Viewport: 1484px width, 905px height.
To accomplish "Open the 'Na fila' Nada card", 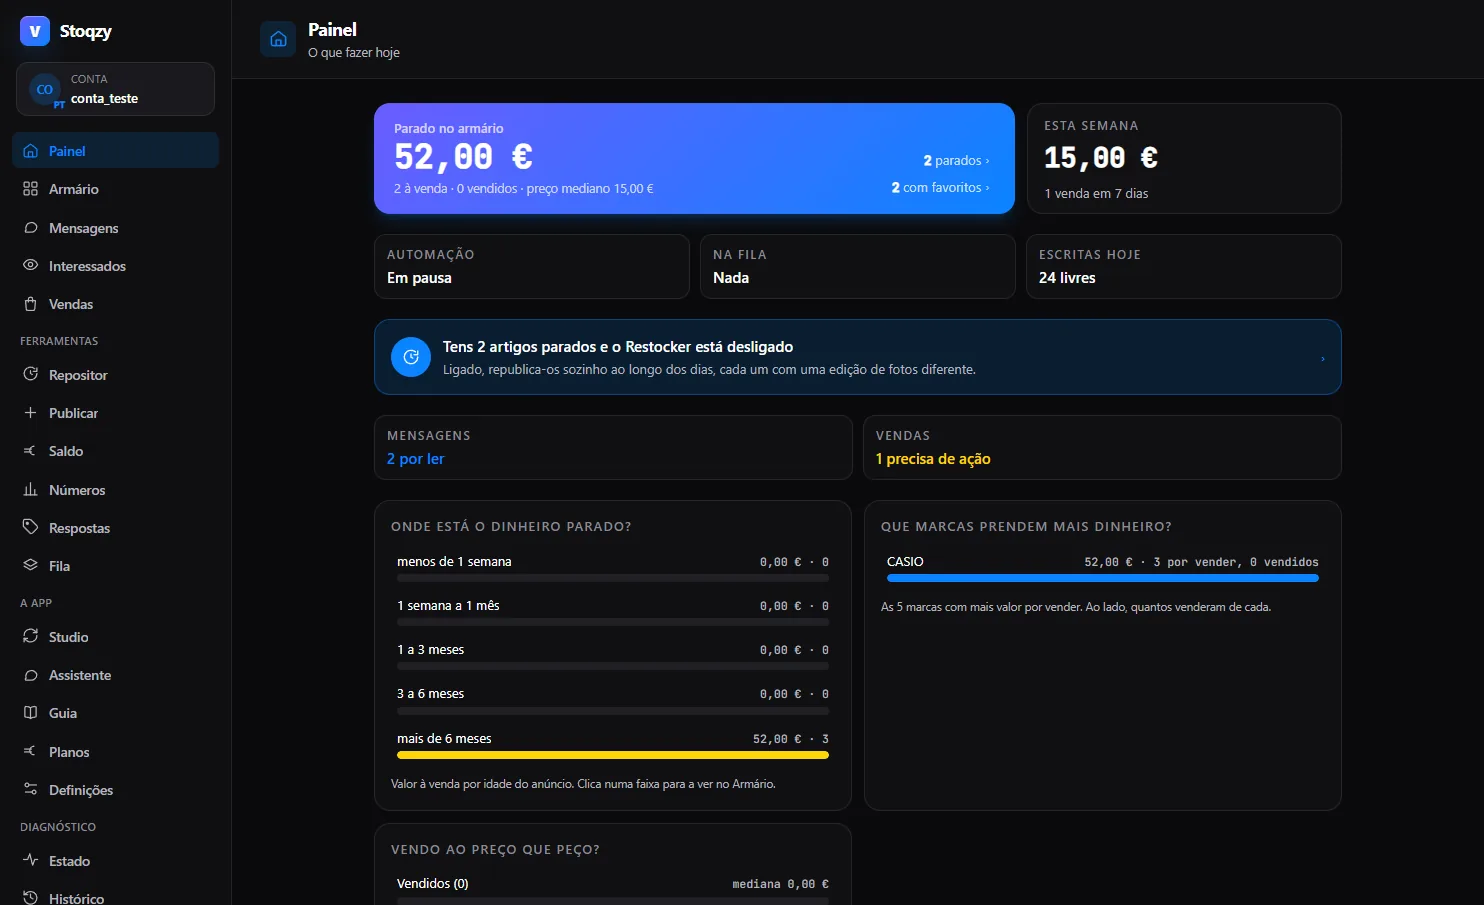I will (x=858, y=266).
